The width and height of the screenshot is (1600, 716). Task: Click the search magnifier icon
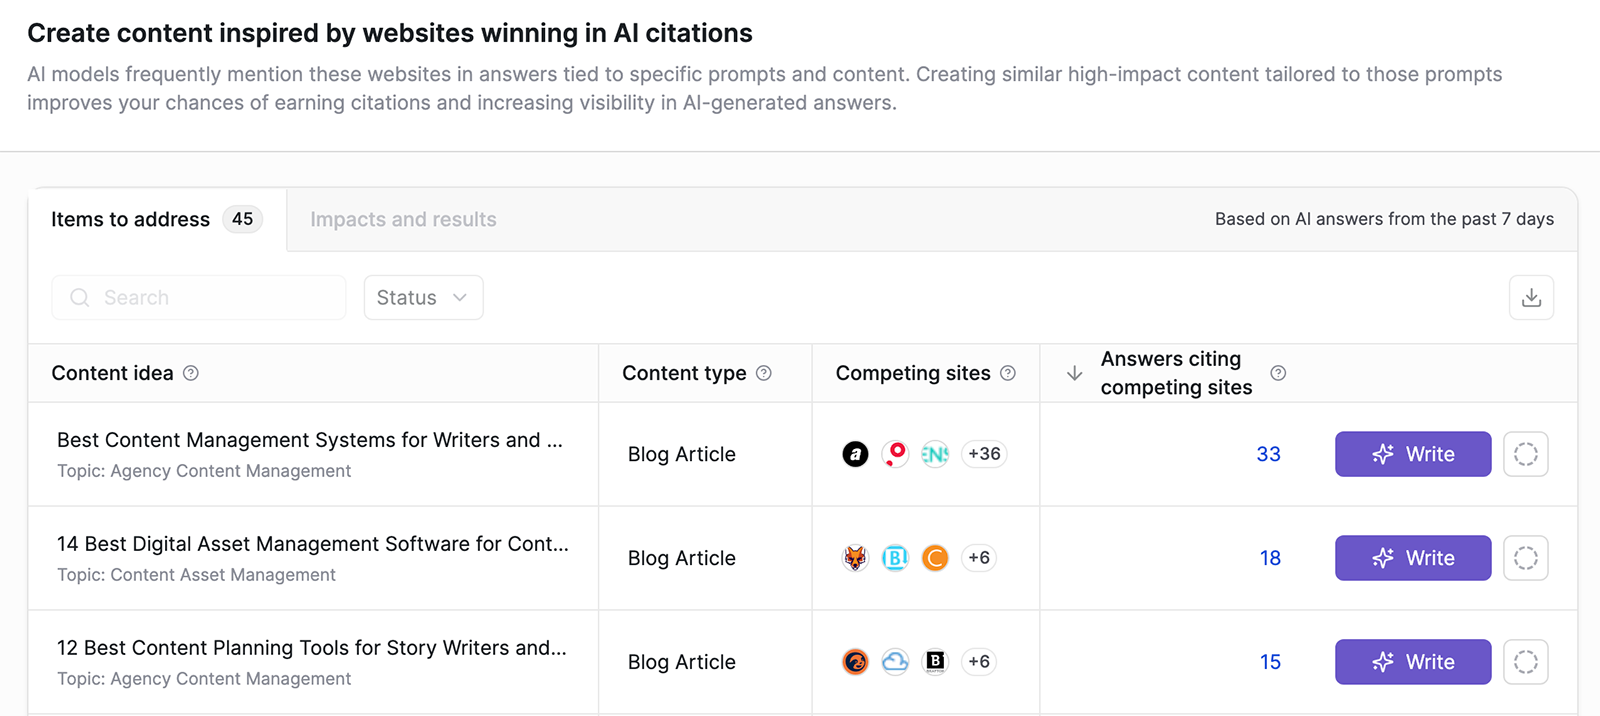(79, 297)
